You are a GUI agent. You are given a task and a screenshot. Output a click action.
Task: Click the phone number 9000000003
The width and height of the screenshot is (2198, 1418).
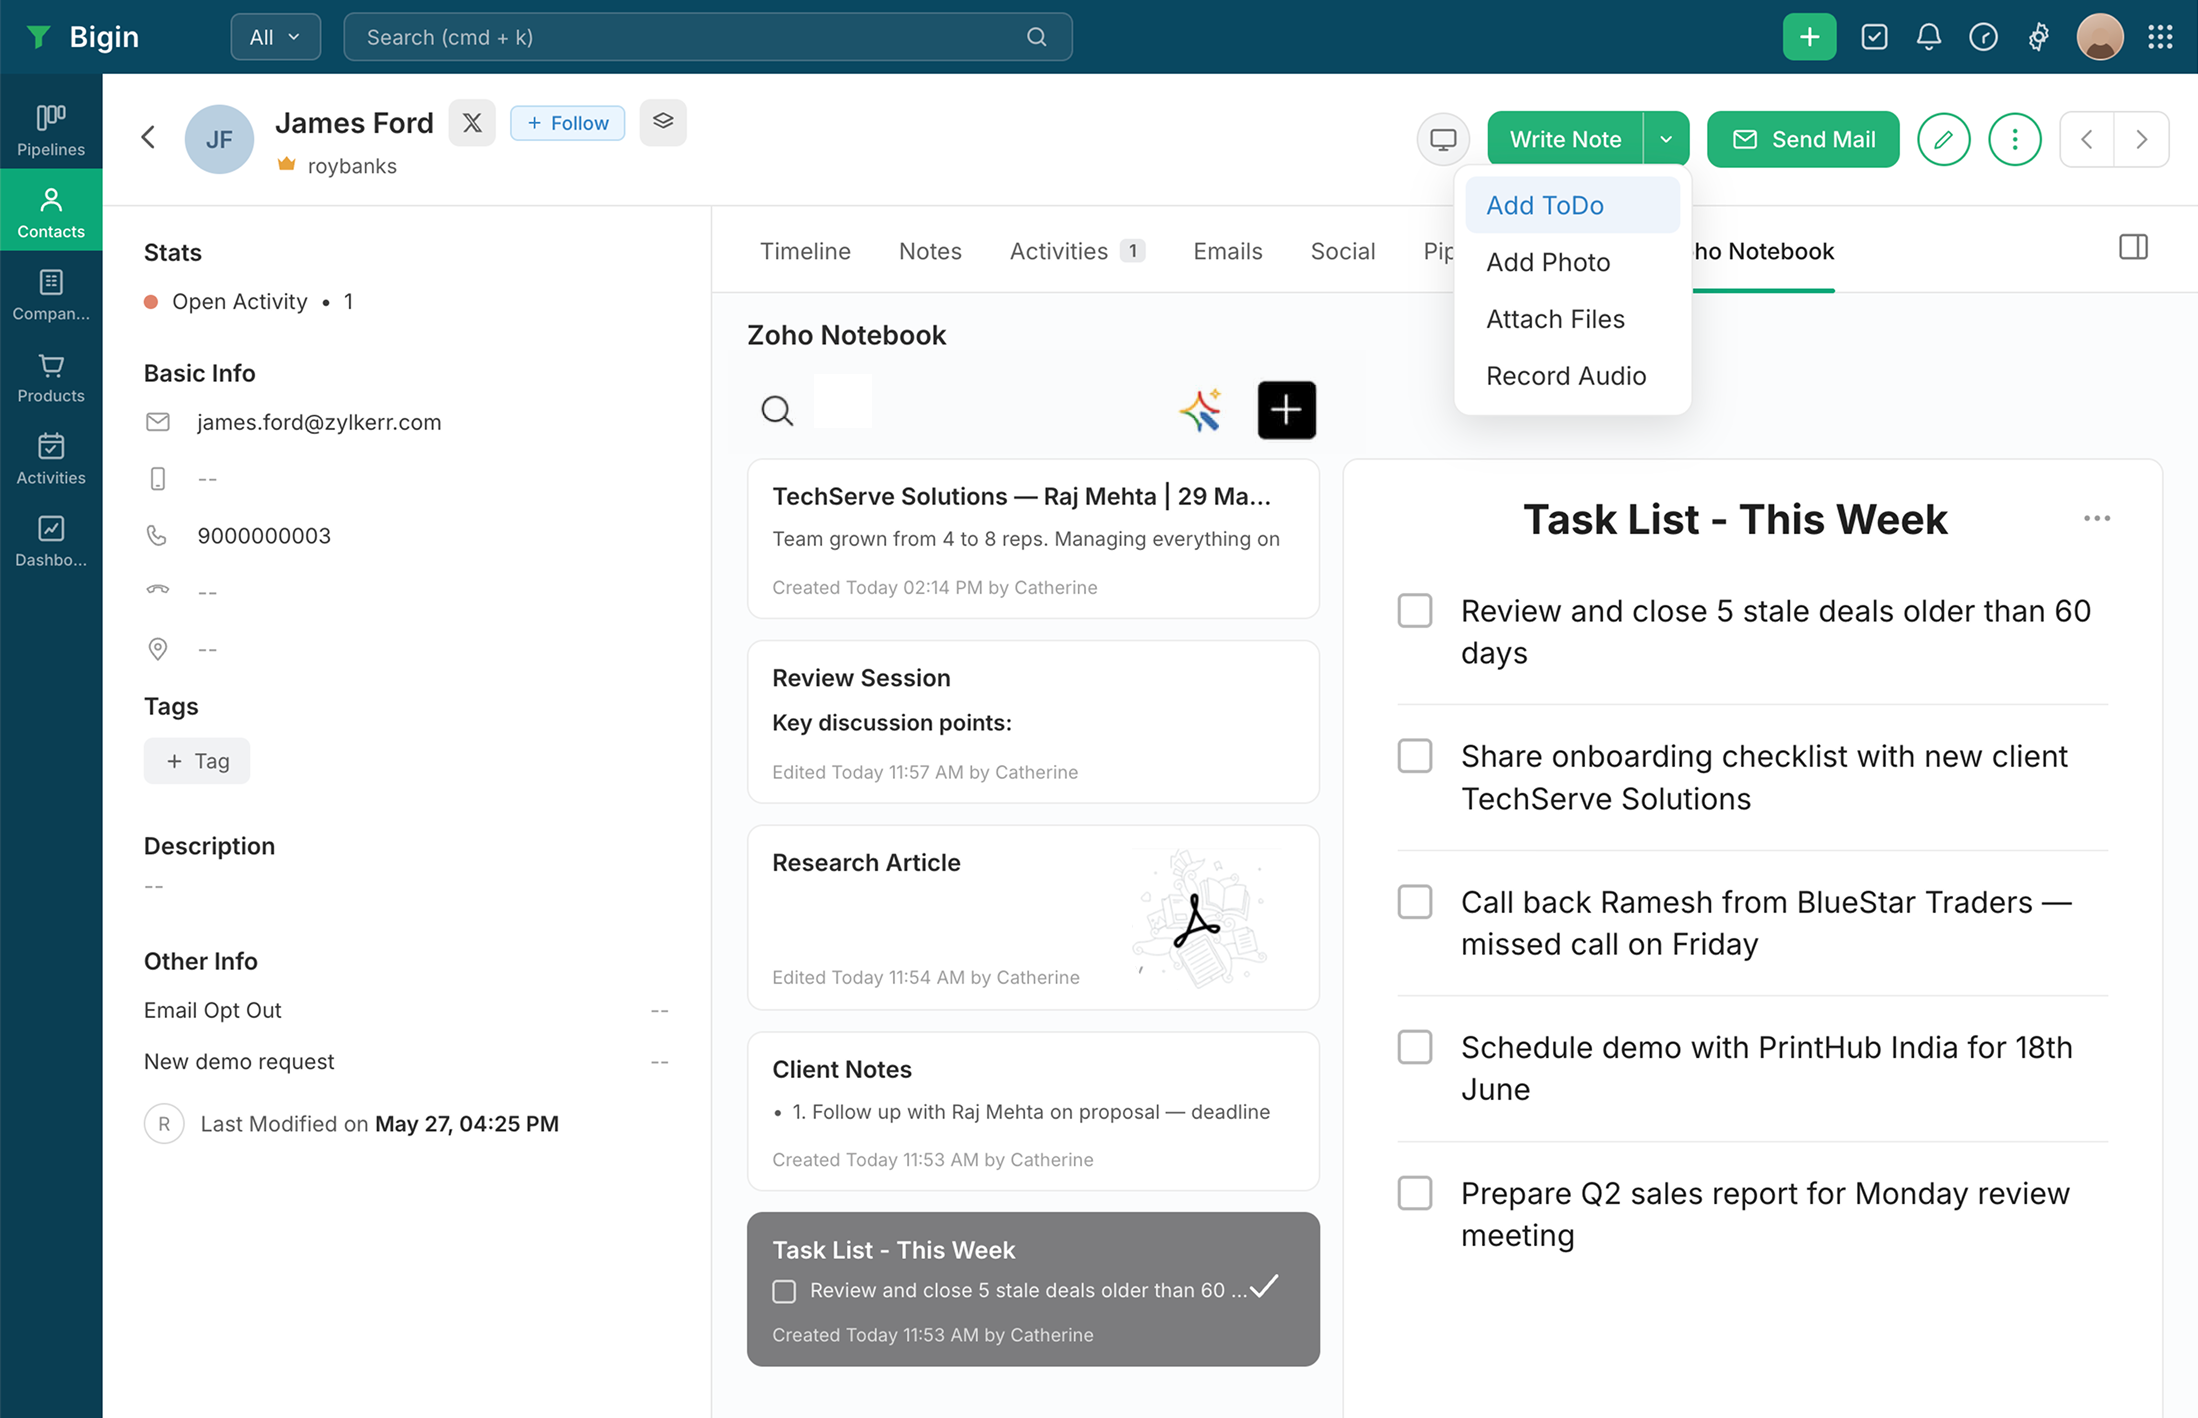264,536
